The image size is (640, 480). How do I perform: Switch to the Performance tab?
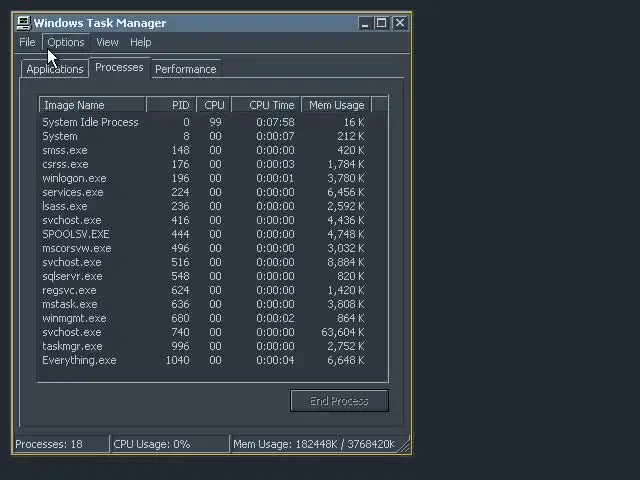click(186, 69)
